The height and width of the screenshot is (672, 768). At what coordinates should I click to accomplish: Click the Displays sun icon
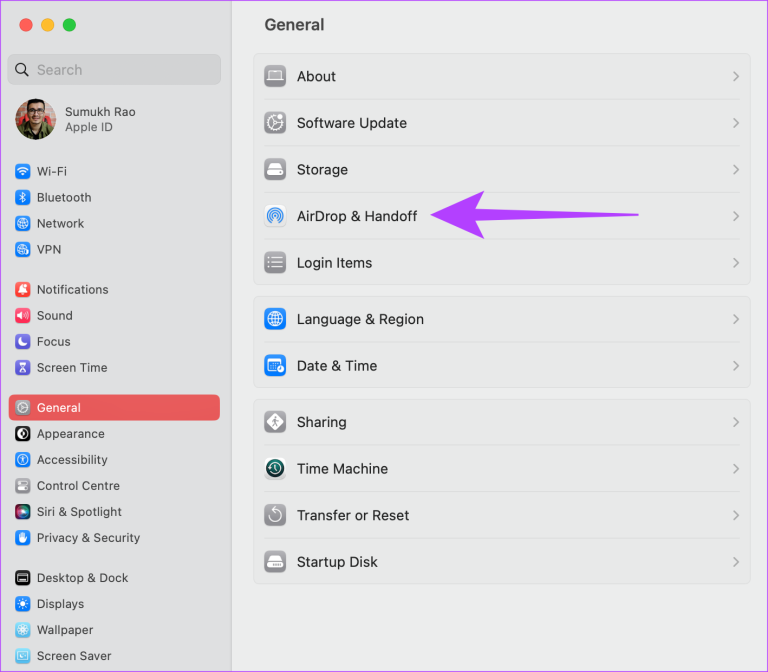[x=23, y=603]
